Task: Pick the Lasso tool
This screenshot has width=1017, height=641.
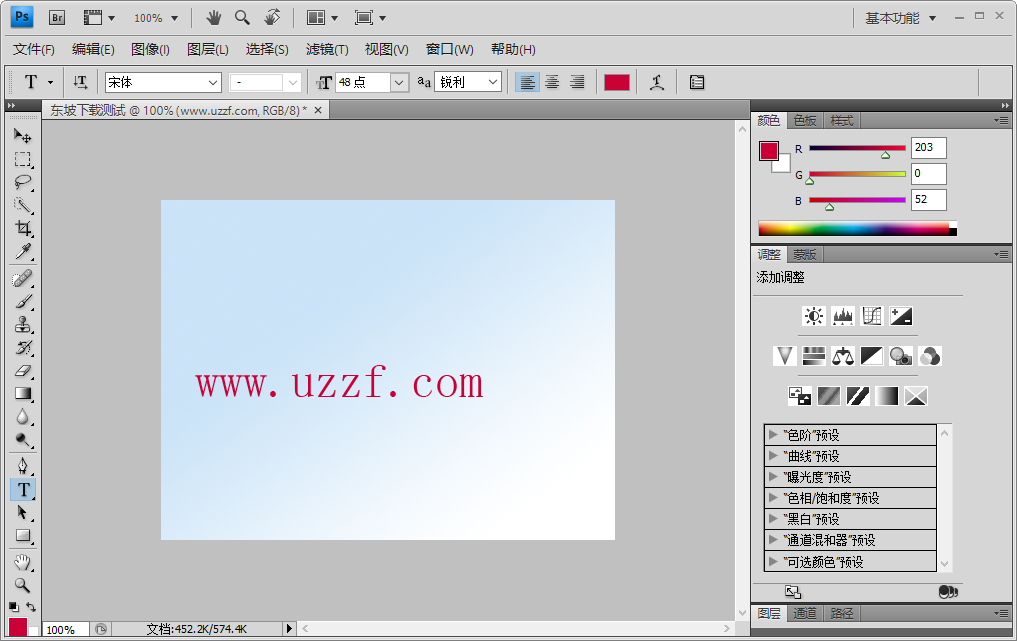Action: pos(22,182)
